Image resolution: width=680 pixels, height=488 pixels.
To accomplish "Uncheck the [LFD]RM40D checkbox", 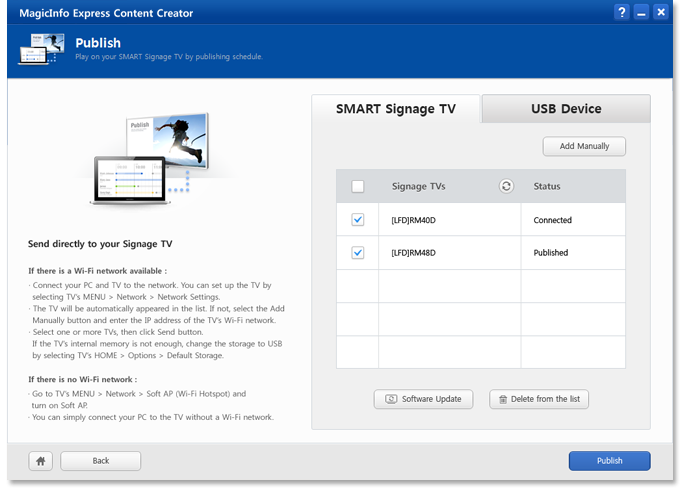I will click(357, 220).
